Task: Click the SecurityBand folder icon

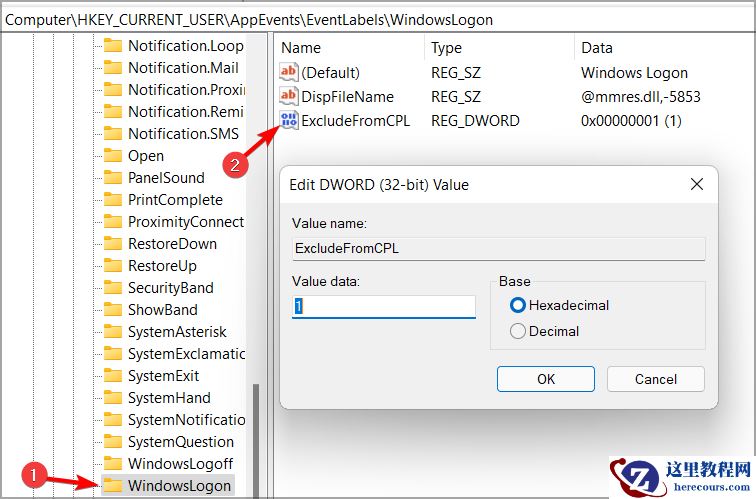Action: coord(113,288)
